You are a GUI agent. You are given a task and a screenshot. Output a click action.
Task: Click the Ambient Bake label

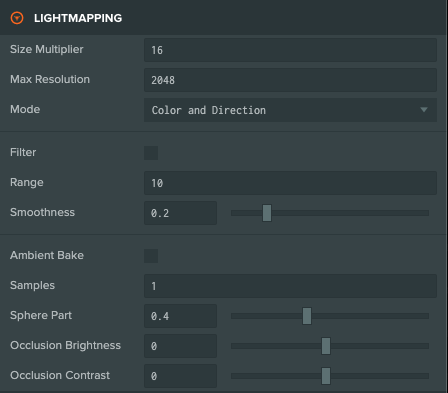click(47, 255)
